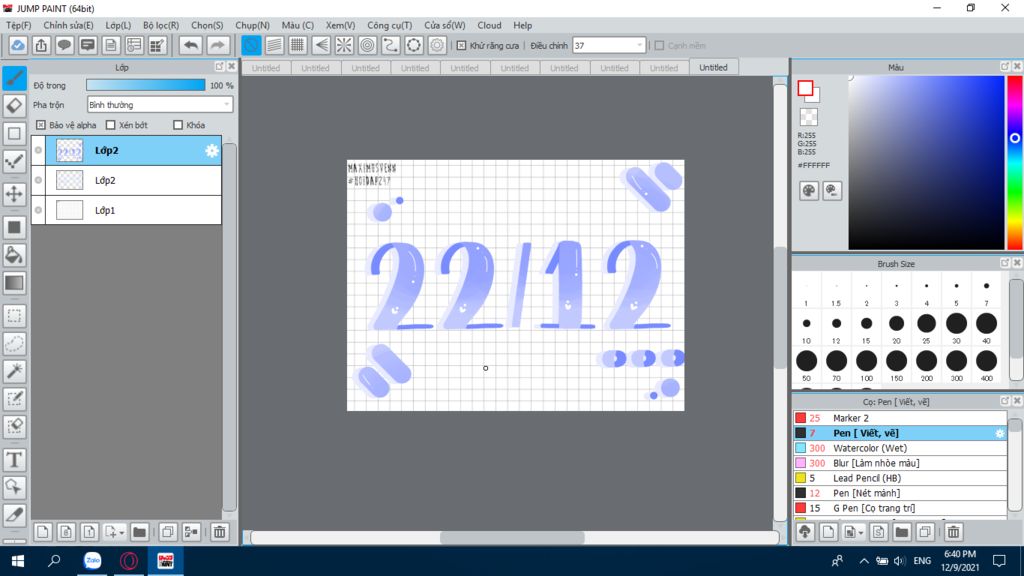This screenshot has height=576, width=1024.
Task: Expand the add-brush dropdown in brush panel
Action: [x=861, y=533]
